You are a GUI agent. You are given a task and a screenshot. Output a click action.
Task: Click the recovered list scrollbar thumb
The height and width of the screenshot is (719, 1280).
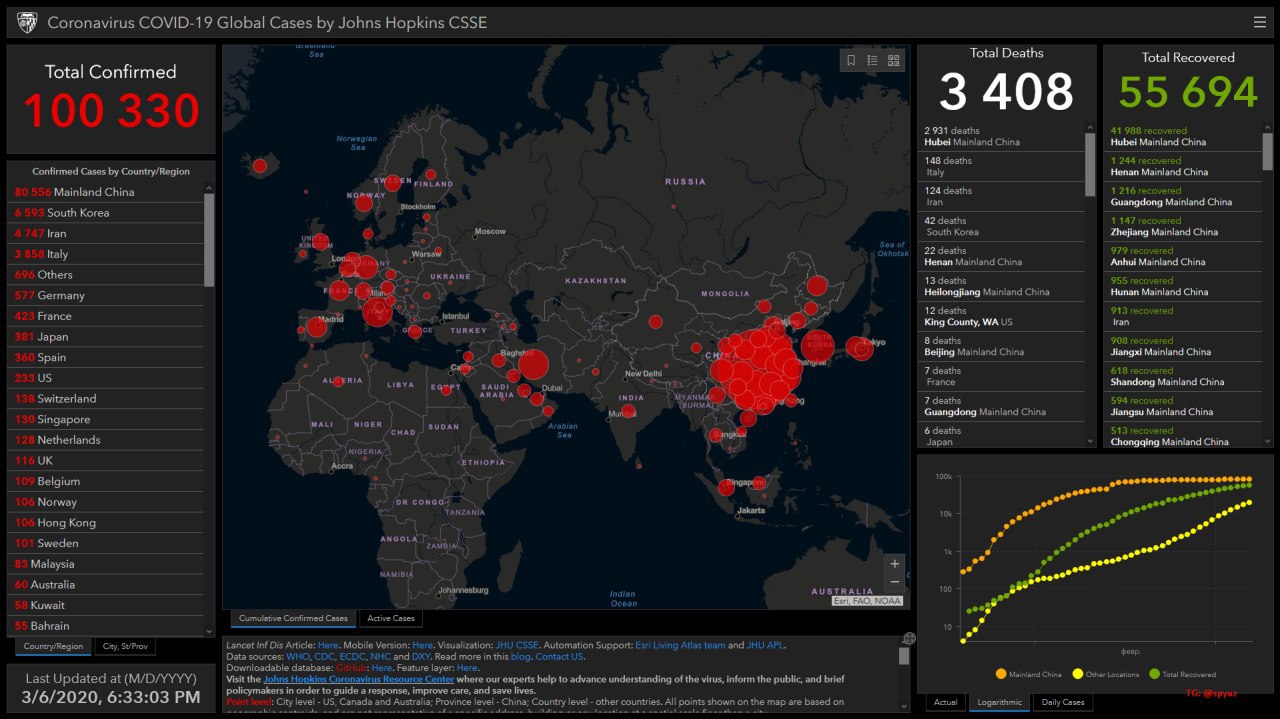[x=1268, y=152]
